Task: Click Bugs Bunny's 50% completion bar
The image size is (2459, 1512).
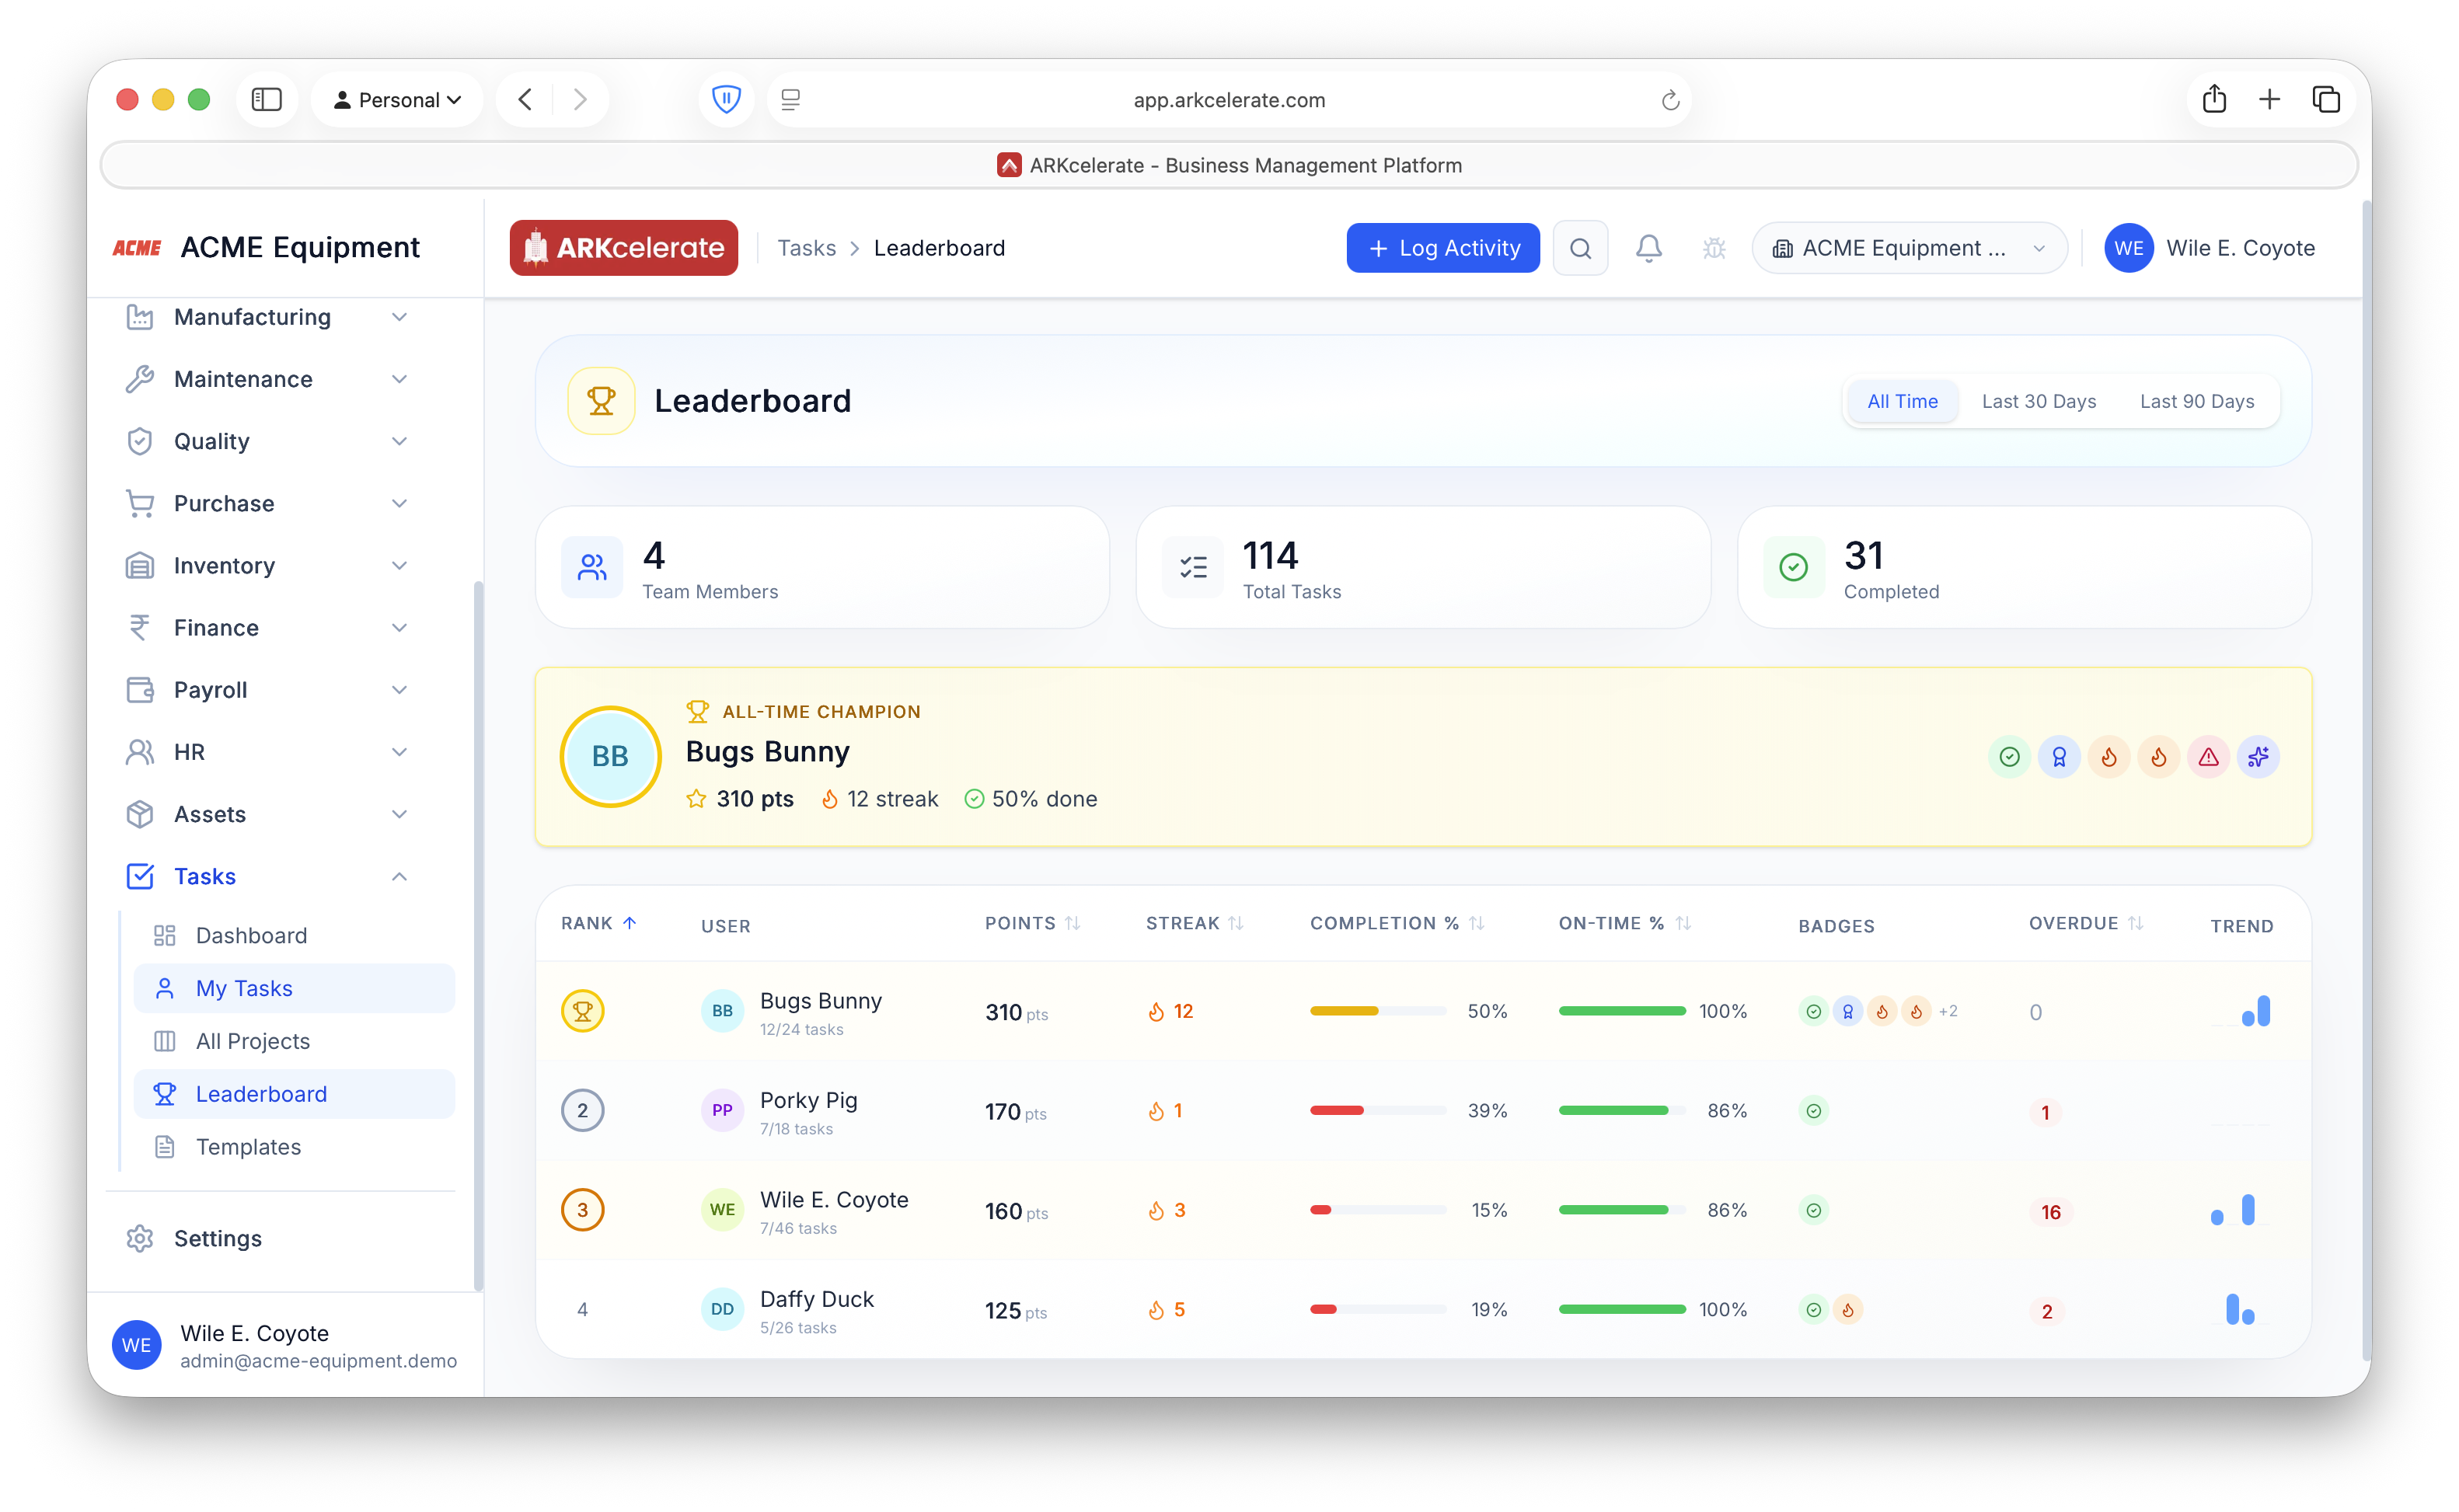Action: tap(1377, 1011)
